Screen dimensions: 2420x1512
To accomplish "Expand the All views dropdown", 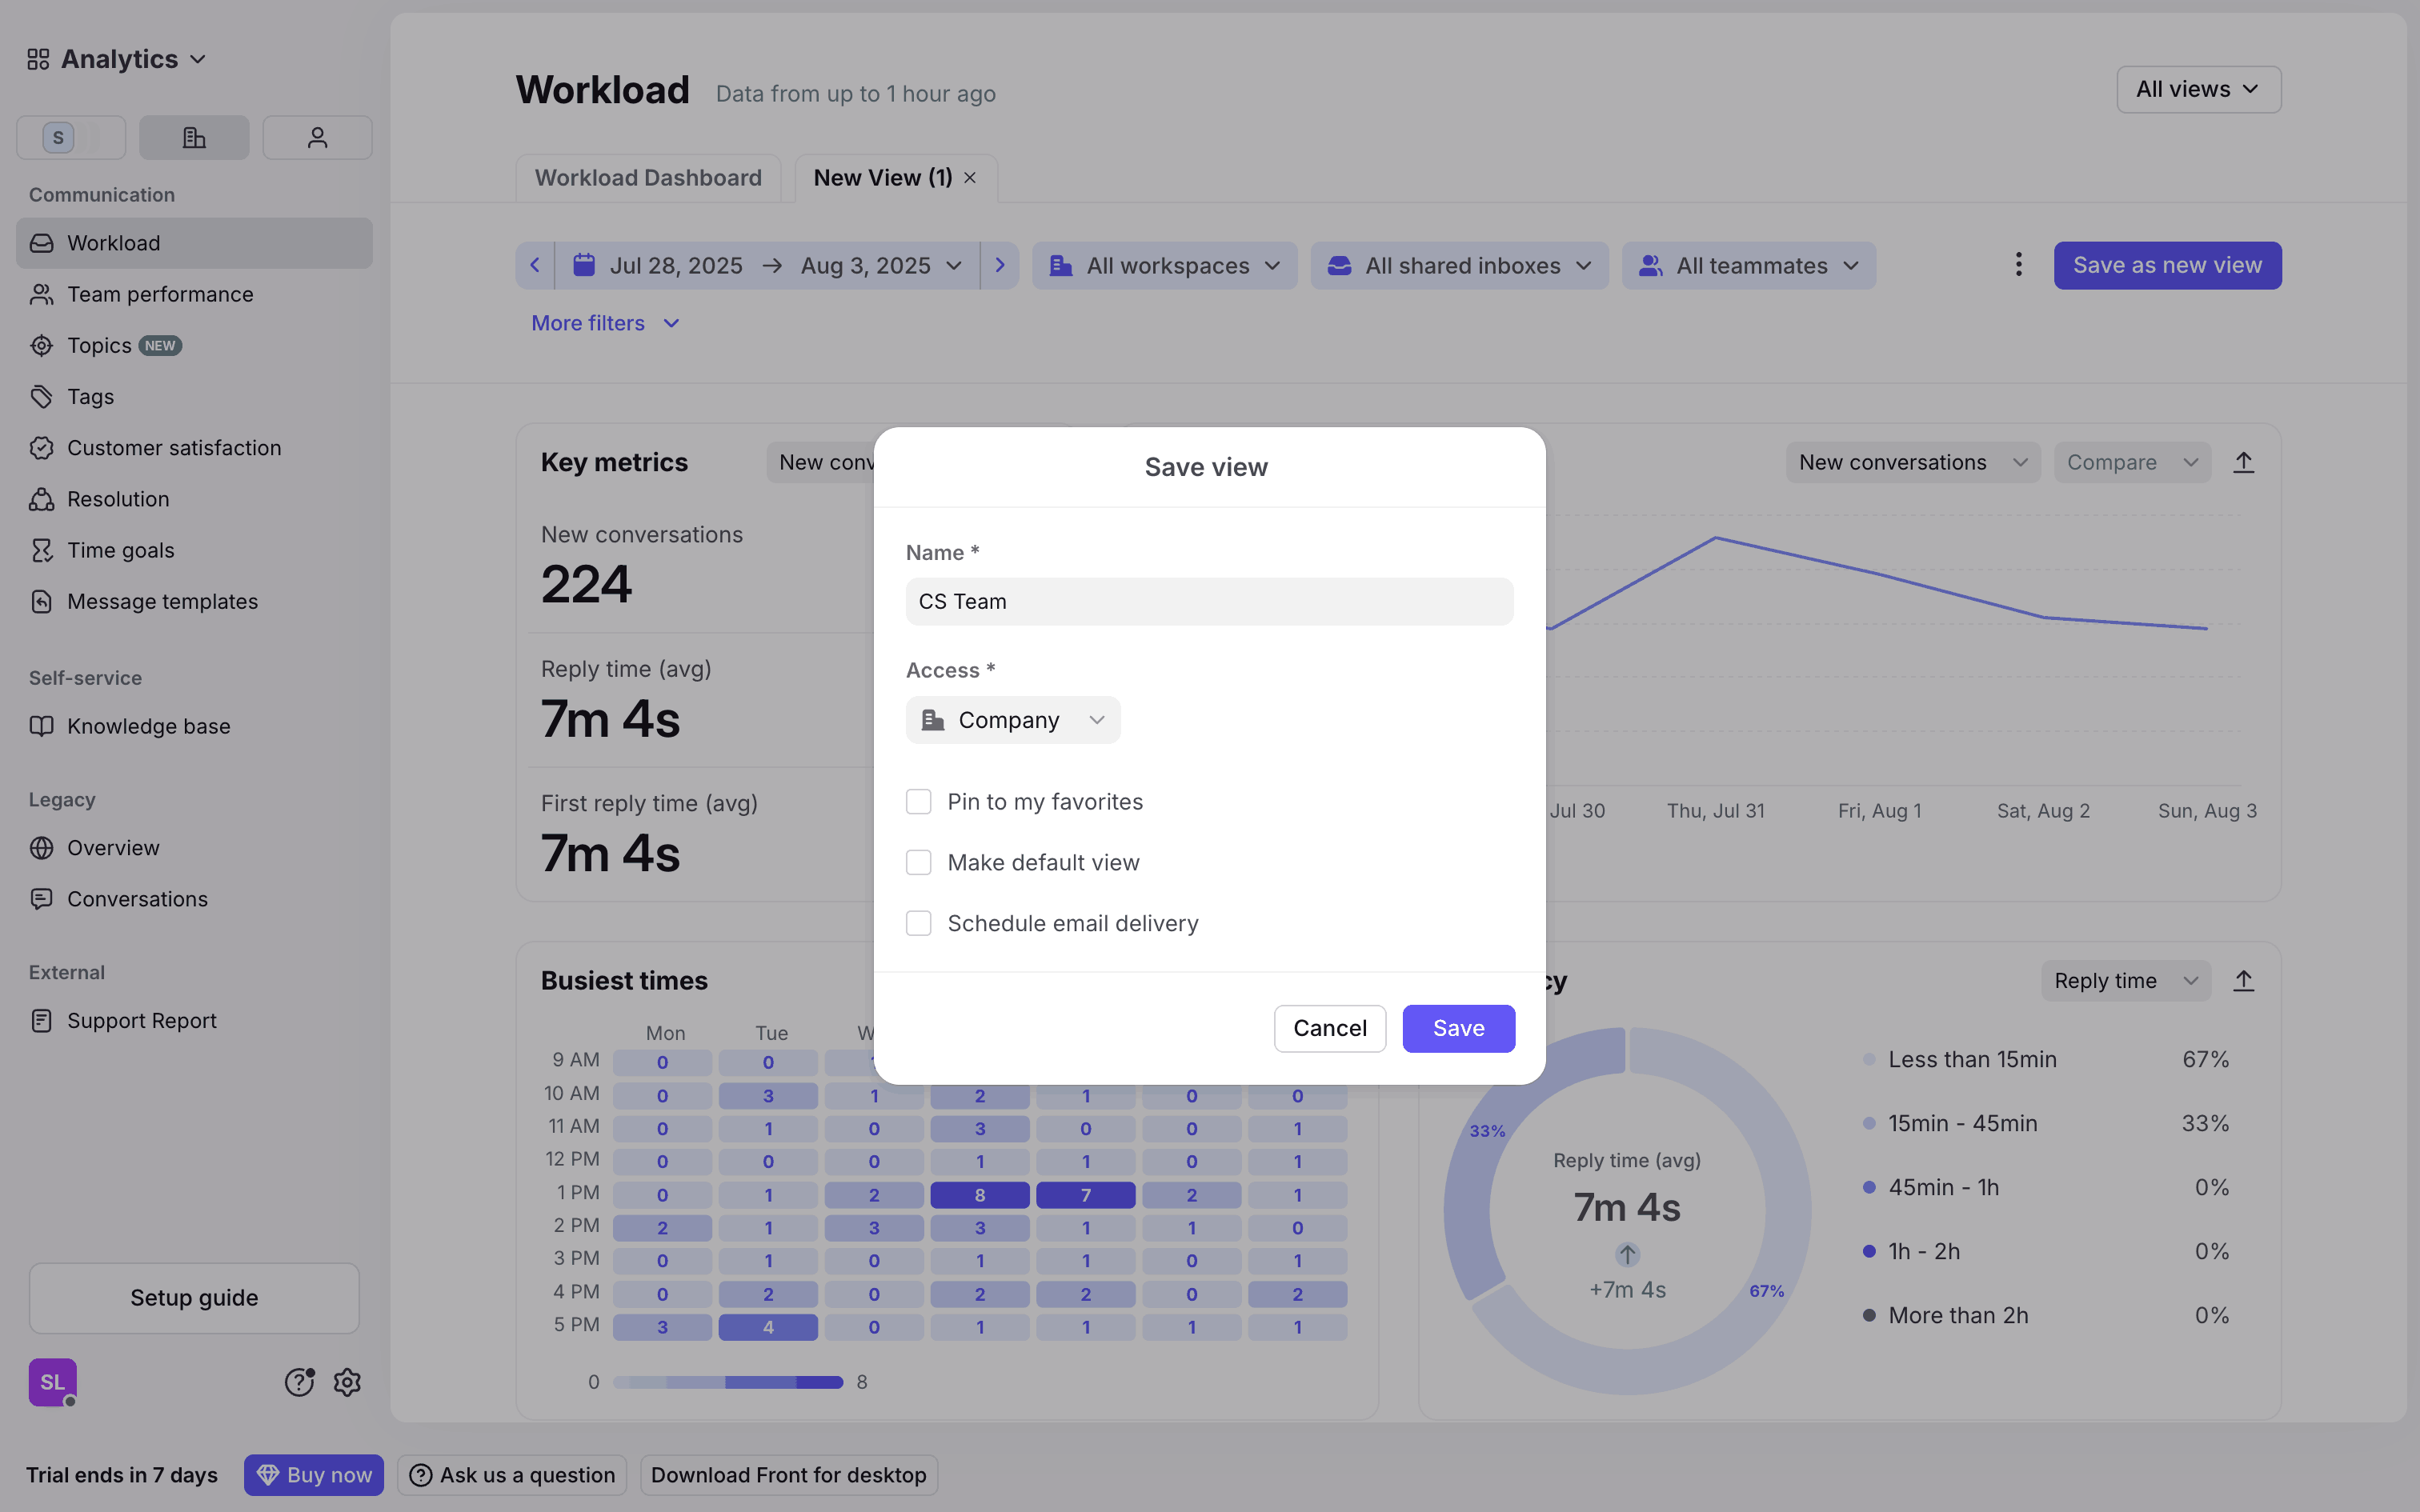I will pos(2198,90).
